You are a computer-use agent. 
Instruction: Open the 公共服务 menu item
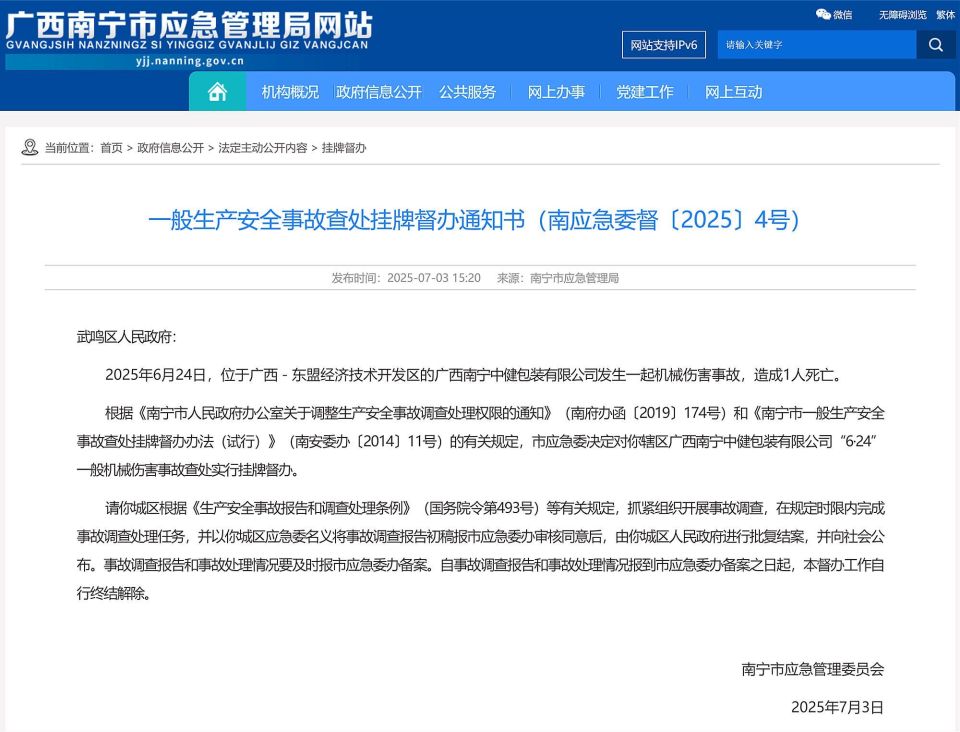(x=468, y=92)
